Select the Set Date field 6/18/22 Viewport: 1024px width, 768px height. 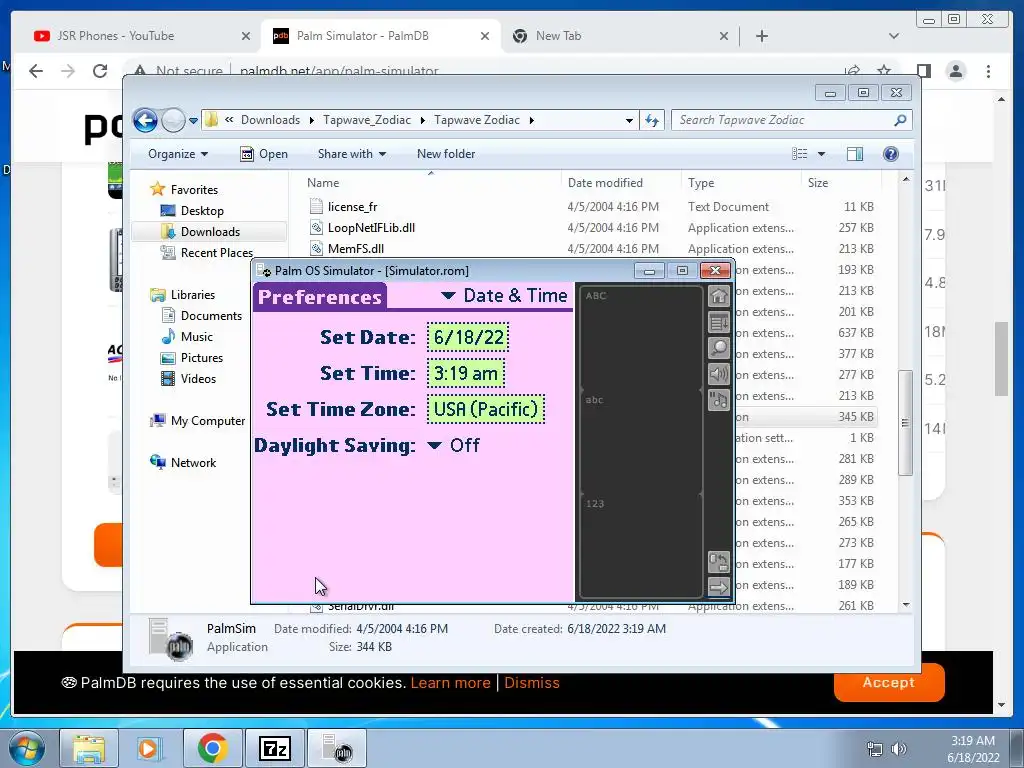click(x=468, y=338)
